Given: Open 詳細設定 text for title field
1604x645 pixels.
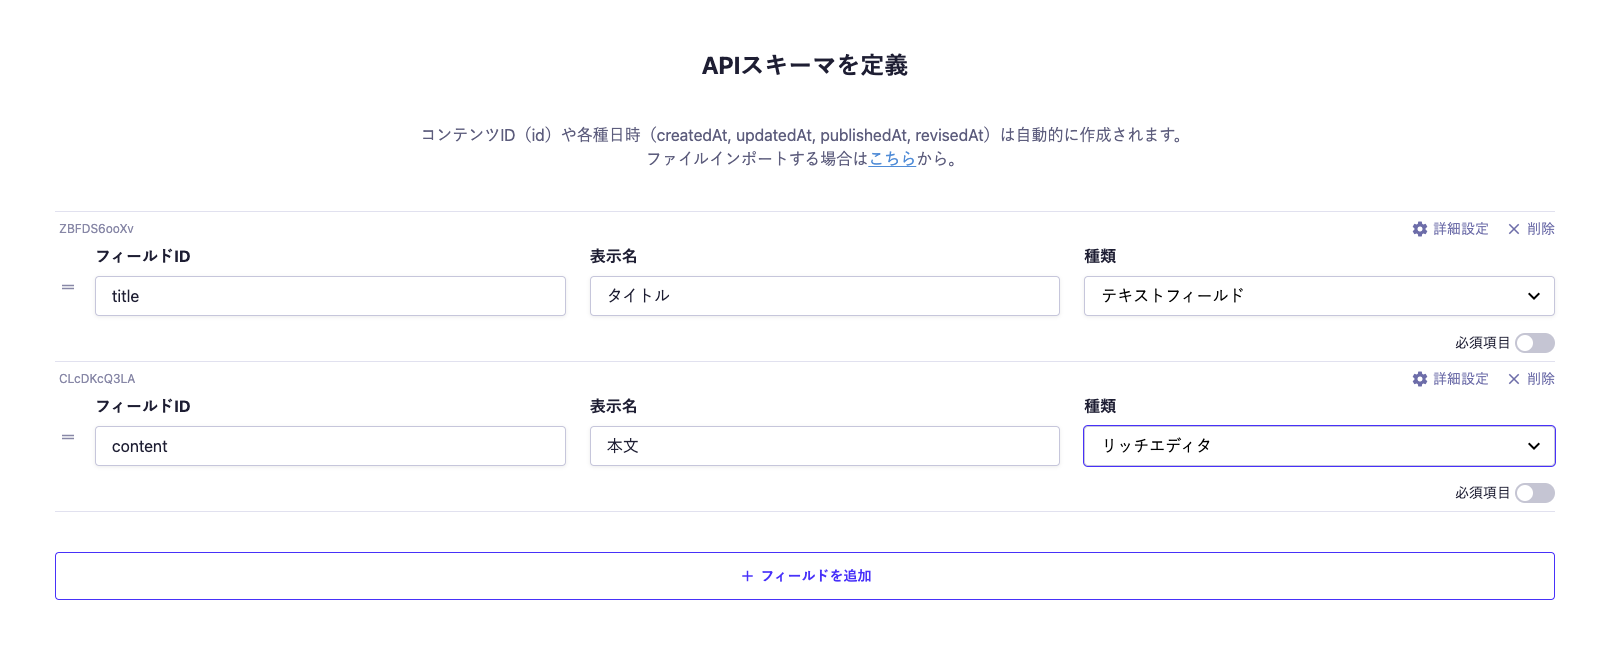Looking at the screenshot, I should coord(1460,229).
